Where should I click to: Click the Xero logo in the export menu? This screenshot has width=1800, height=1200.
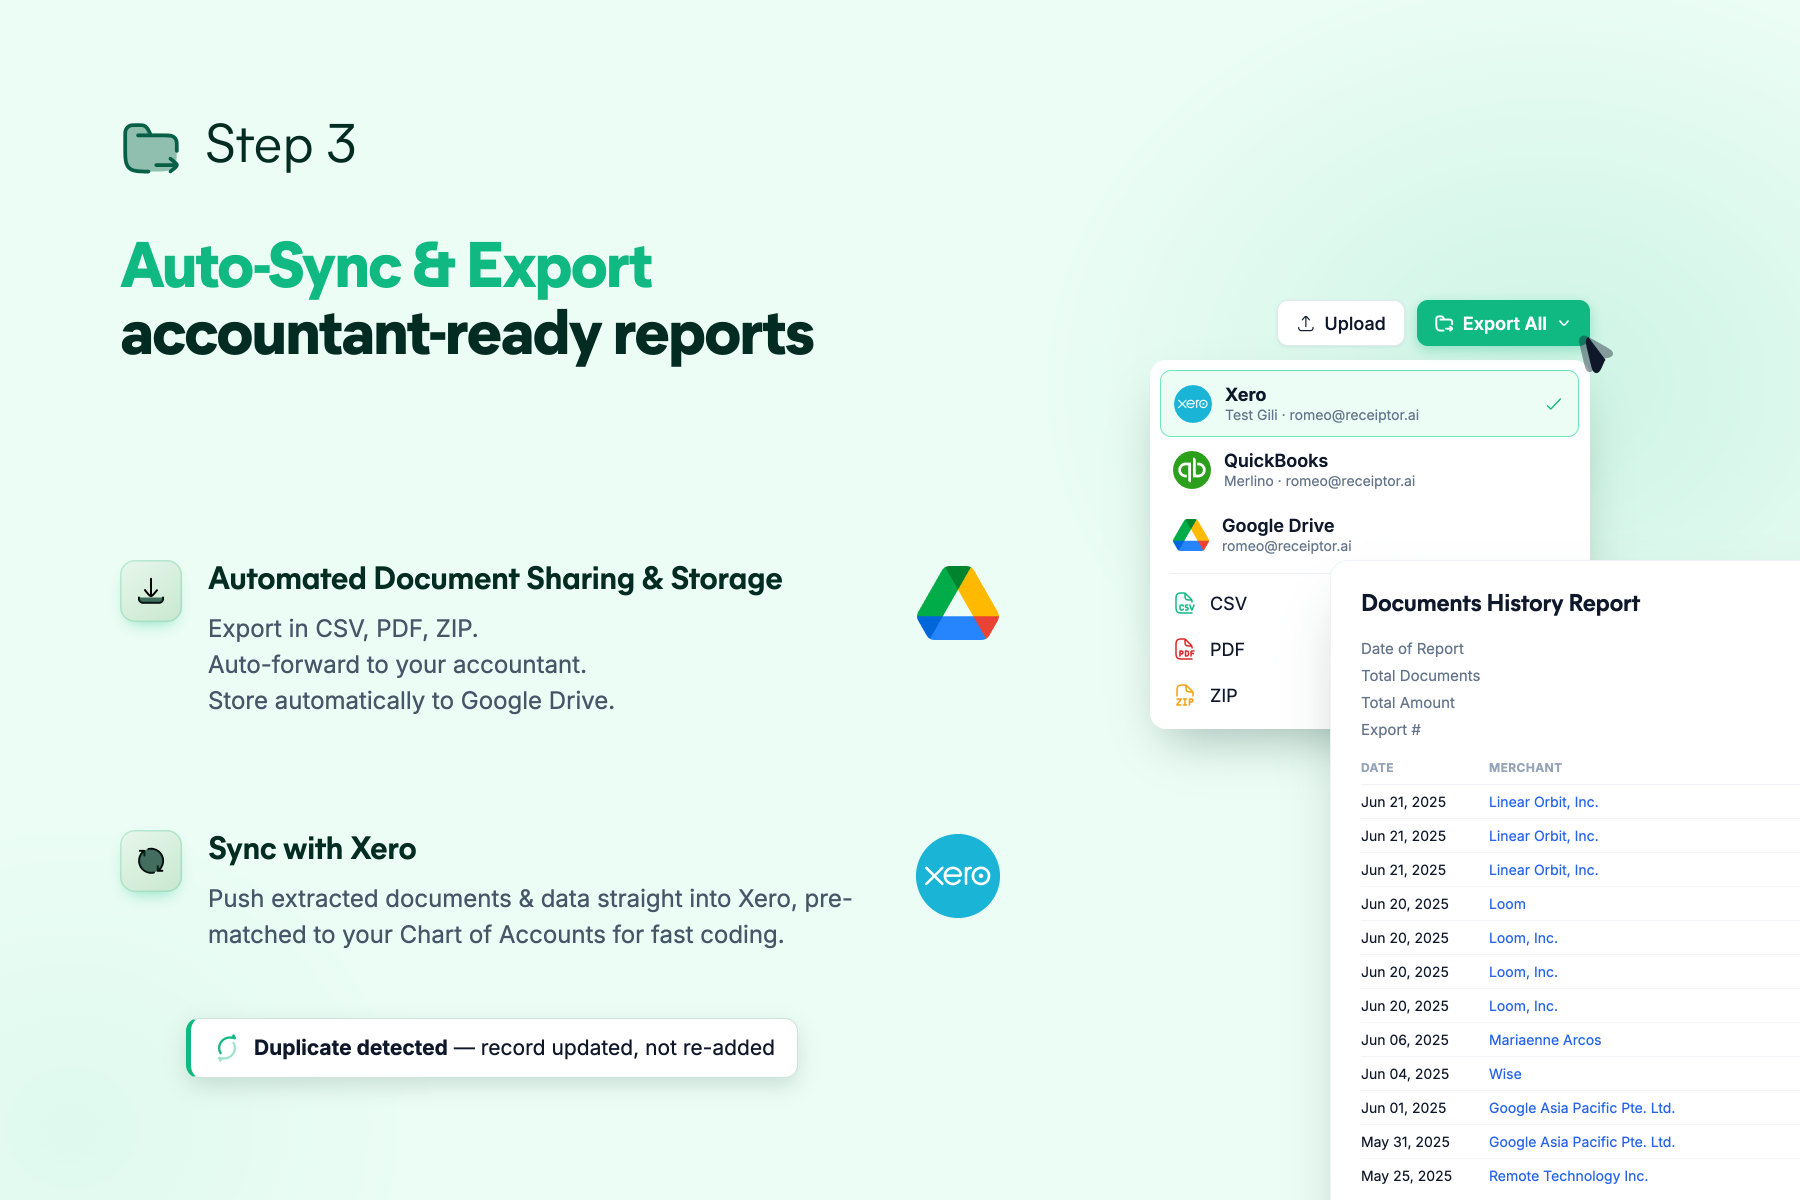pyautogui.click(x=1193, y=404)
